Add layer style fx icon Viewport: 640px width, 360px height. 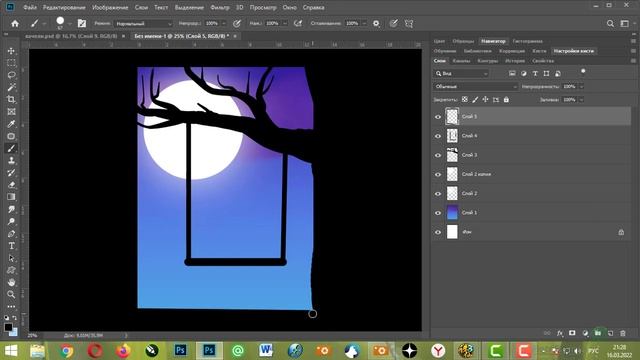coord(560,333)
